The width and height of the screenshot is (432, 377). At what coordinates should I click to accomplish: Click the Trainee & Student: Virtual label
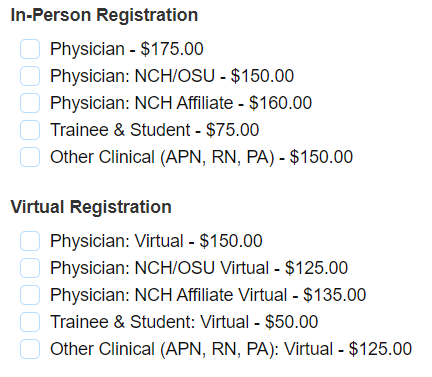click(x=184, y=322)
